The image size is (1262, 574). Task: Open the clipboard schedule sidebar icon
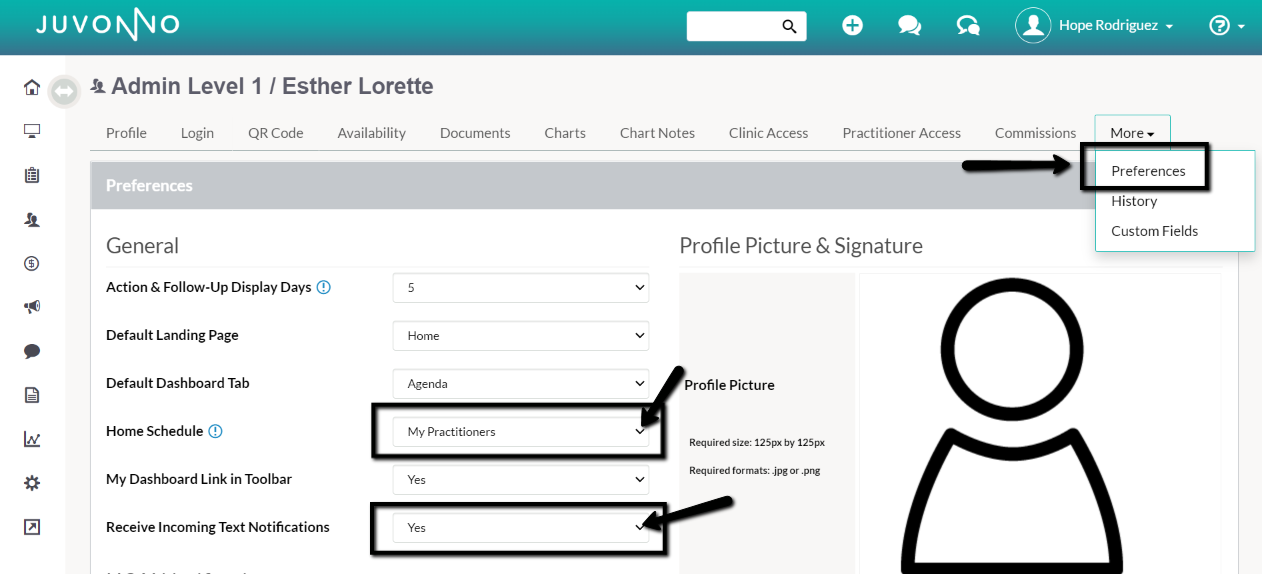point(32,175)
